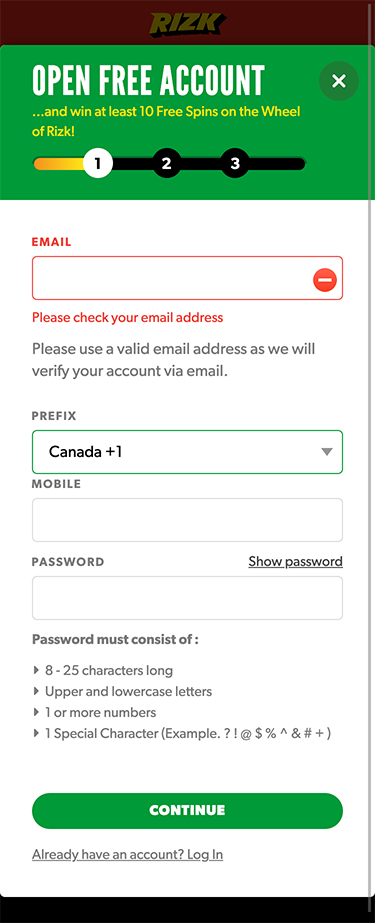Toggle Show password link
Viewport: 375px width, 923px height.
pyautogui.click(x=296, y=562)
